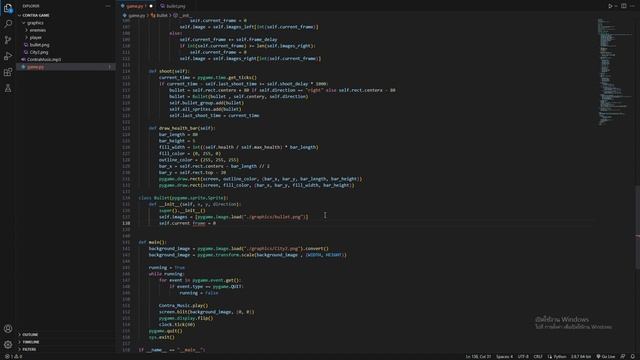
Task: Expand the OUTLINE section
Action: (x=30, y=335)
